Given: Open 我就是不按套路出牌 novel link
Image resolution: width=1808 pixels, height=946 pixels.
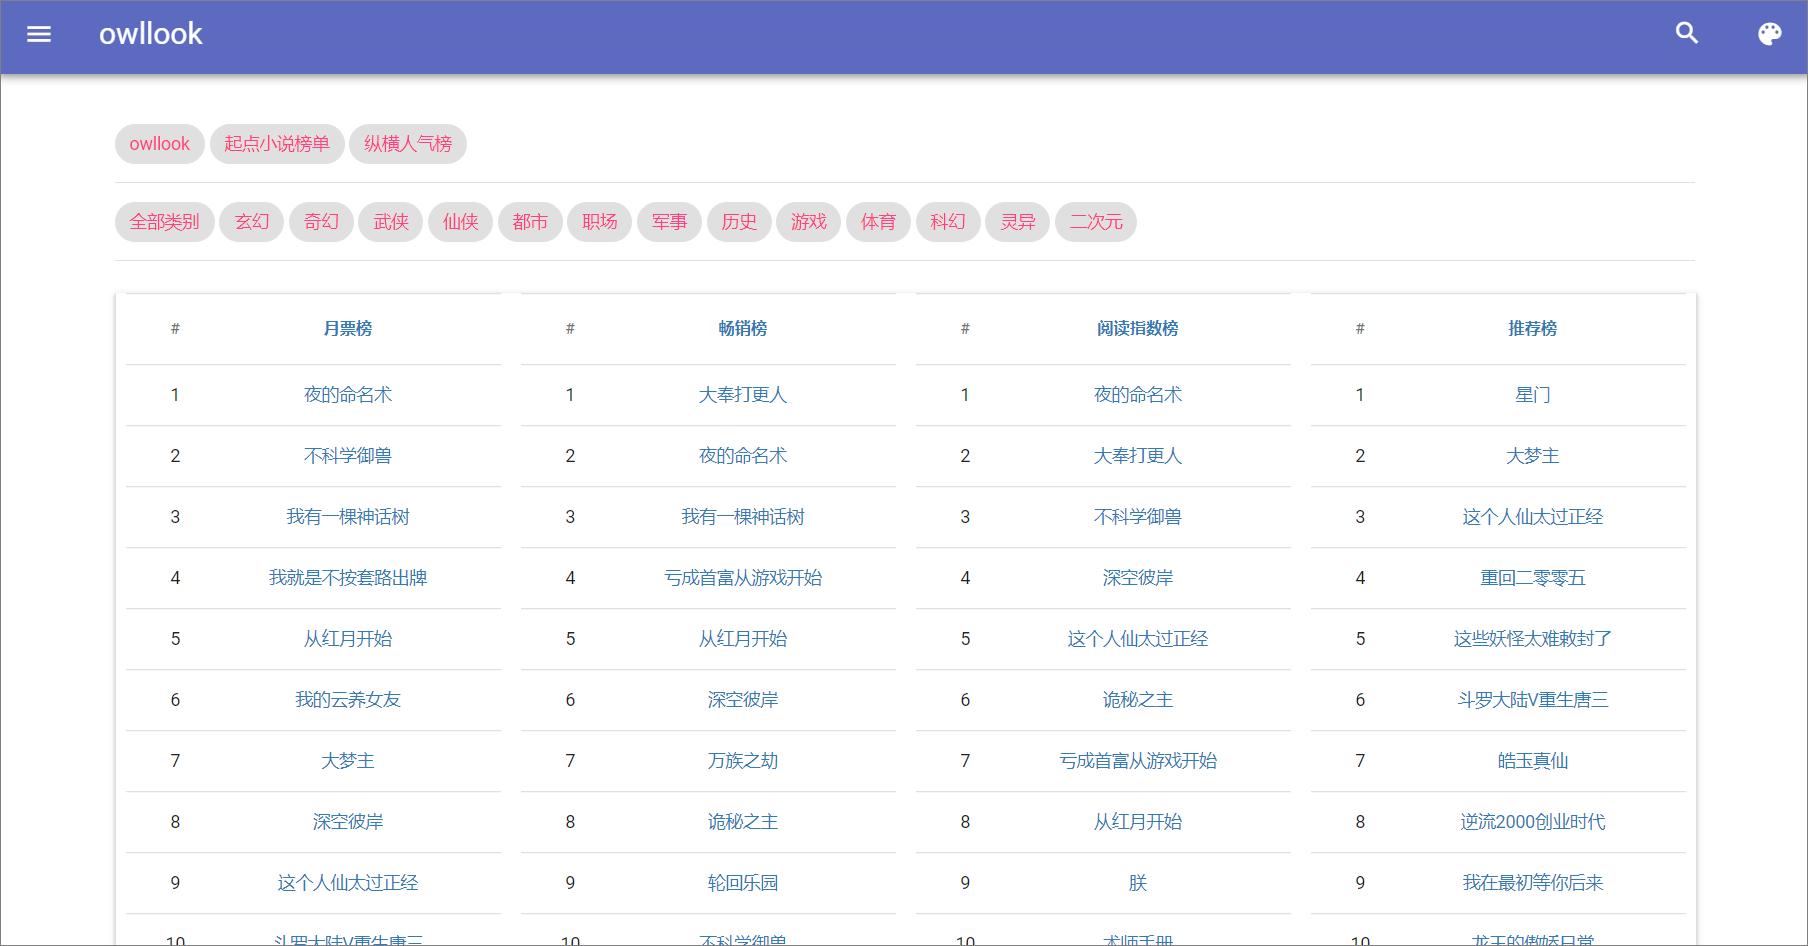Looking at the screenshot, I should 348,578.
